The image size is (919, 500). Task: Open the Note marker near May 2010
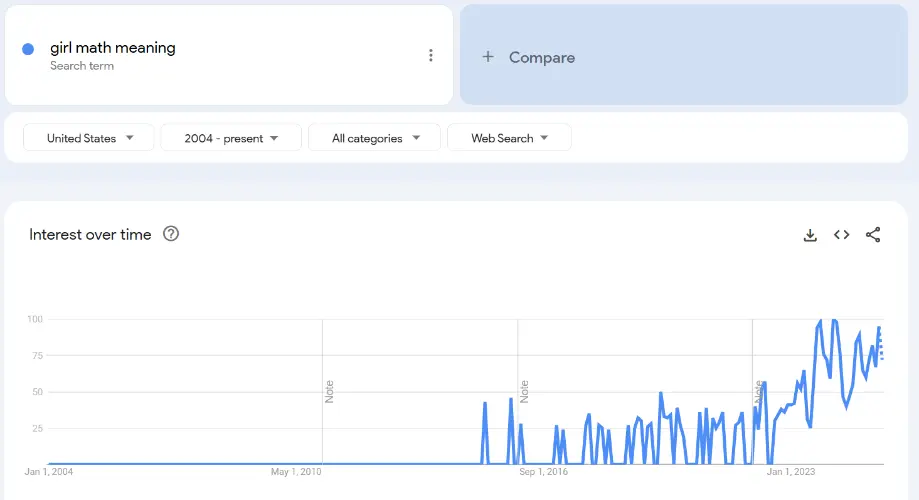coord(329,392)
